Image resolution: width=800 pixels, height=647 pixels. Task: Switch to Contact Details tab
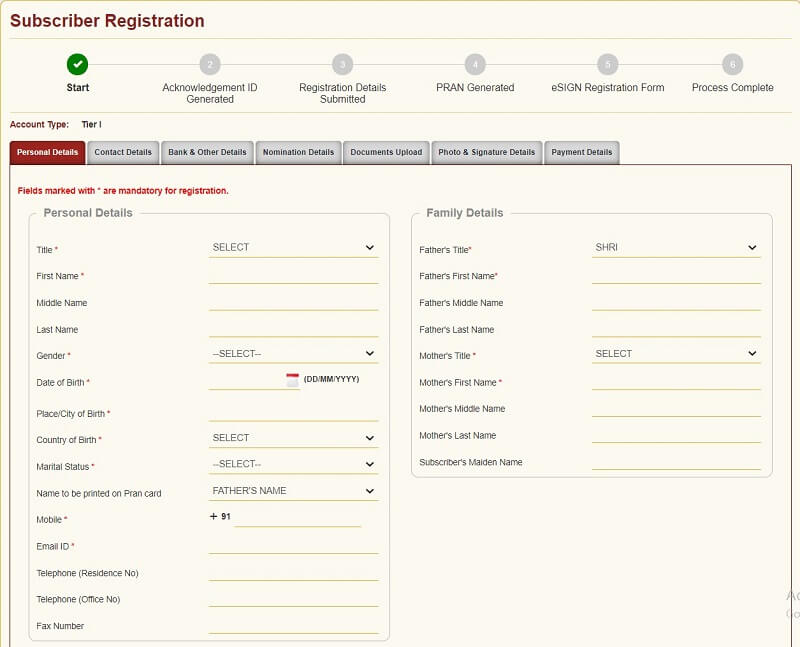click(123, 152)
